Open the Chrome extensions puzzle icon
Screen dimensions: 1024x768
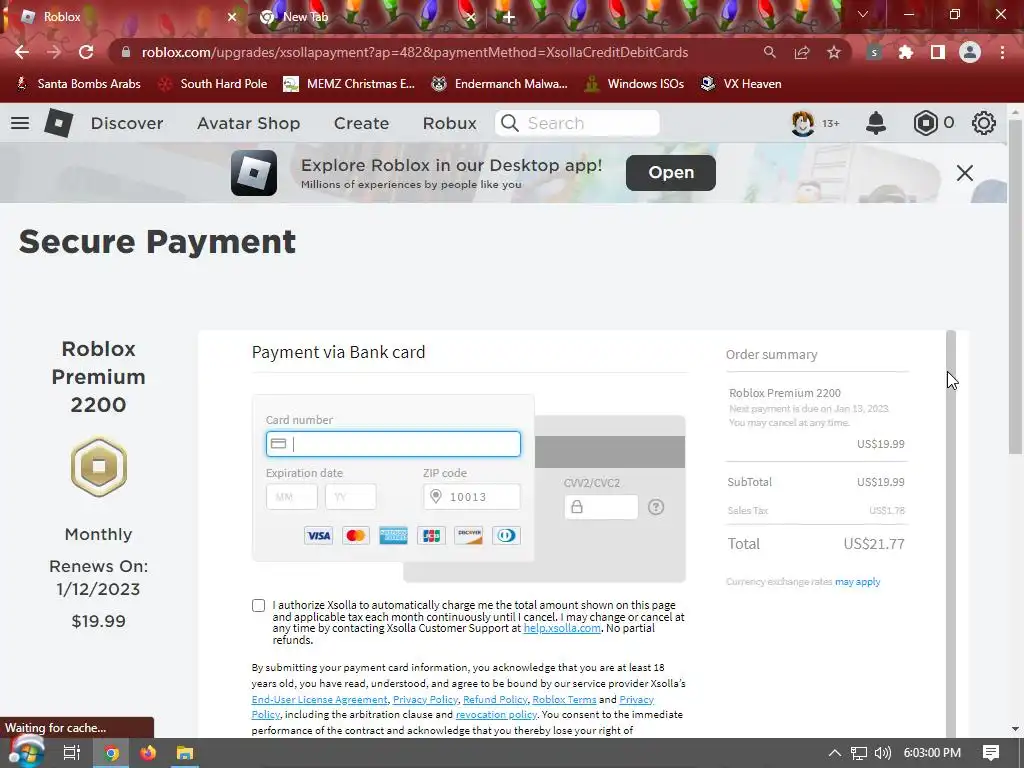(906, 52)
